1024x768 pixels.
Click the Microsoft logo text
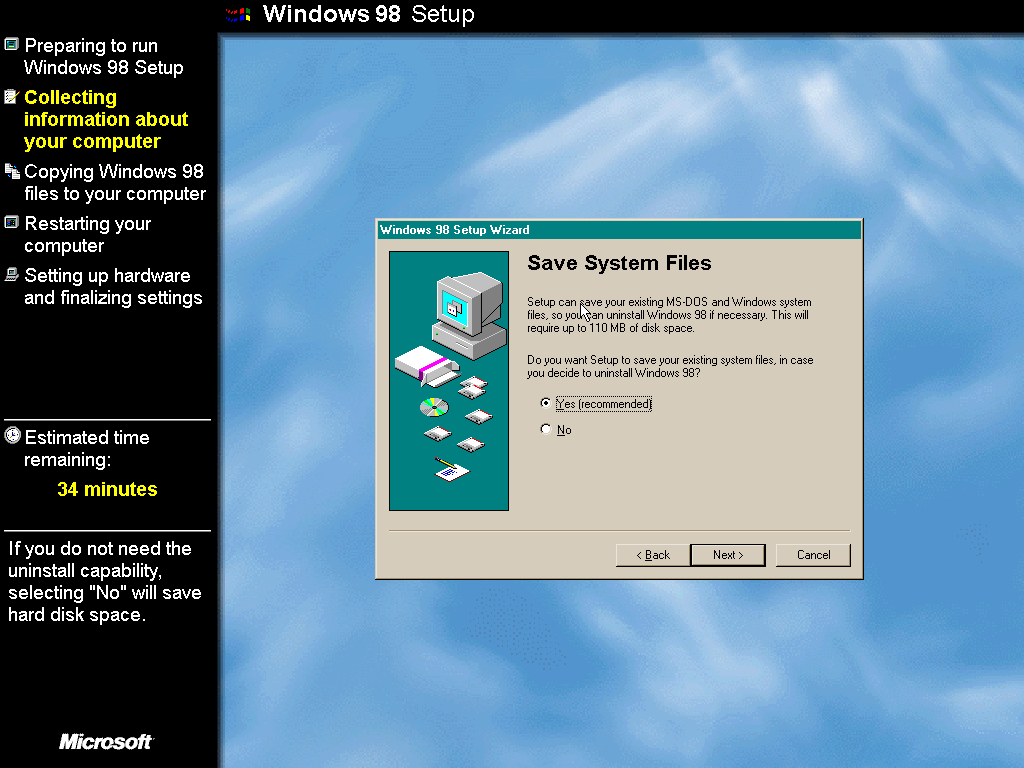click(x=105, y=742)
